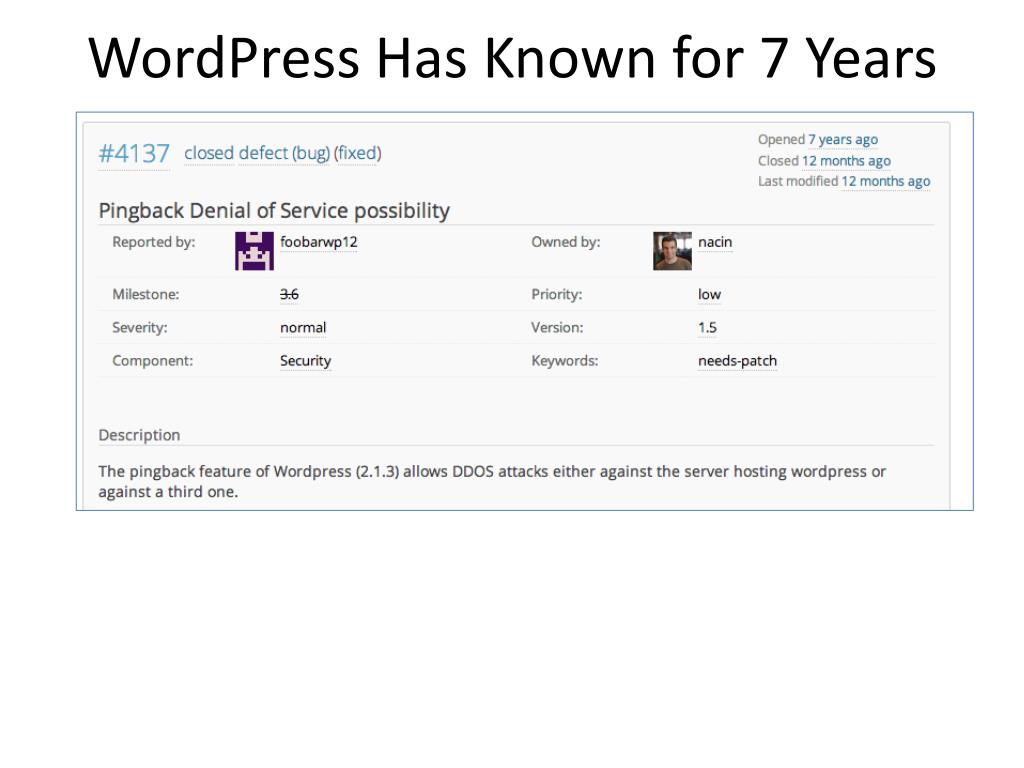Click the 'Description' heading
1024x768 pixels.
(139, 435)
